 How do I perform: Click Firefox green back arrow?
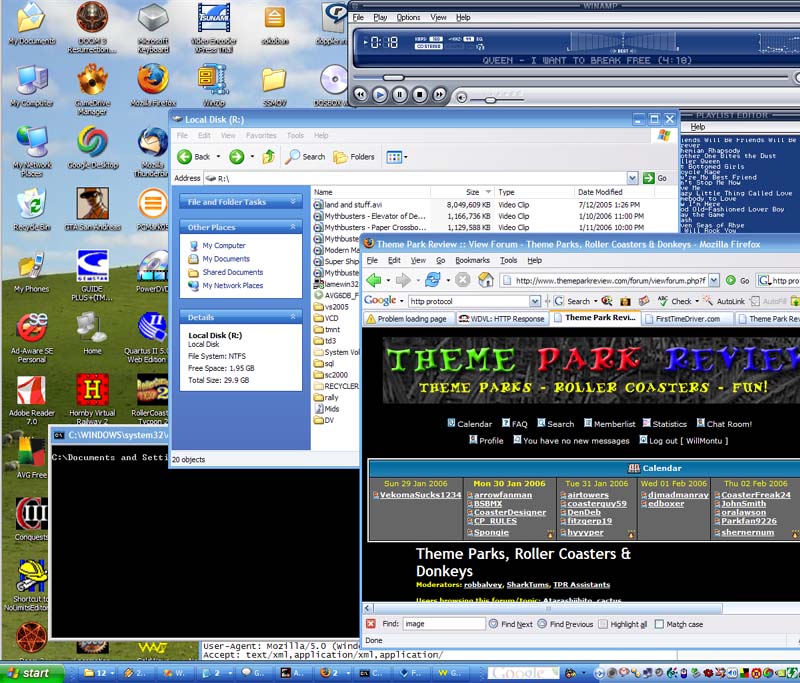(x=374, y=280)
